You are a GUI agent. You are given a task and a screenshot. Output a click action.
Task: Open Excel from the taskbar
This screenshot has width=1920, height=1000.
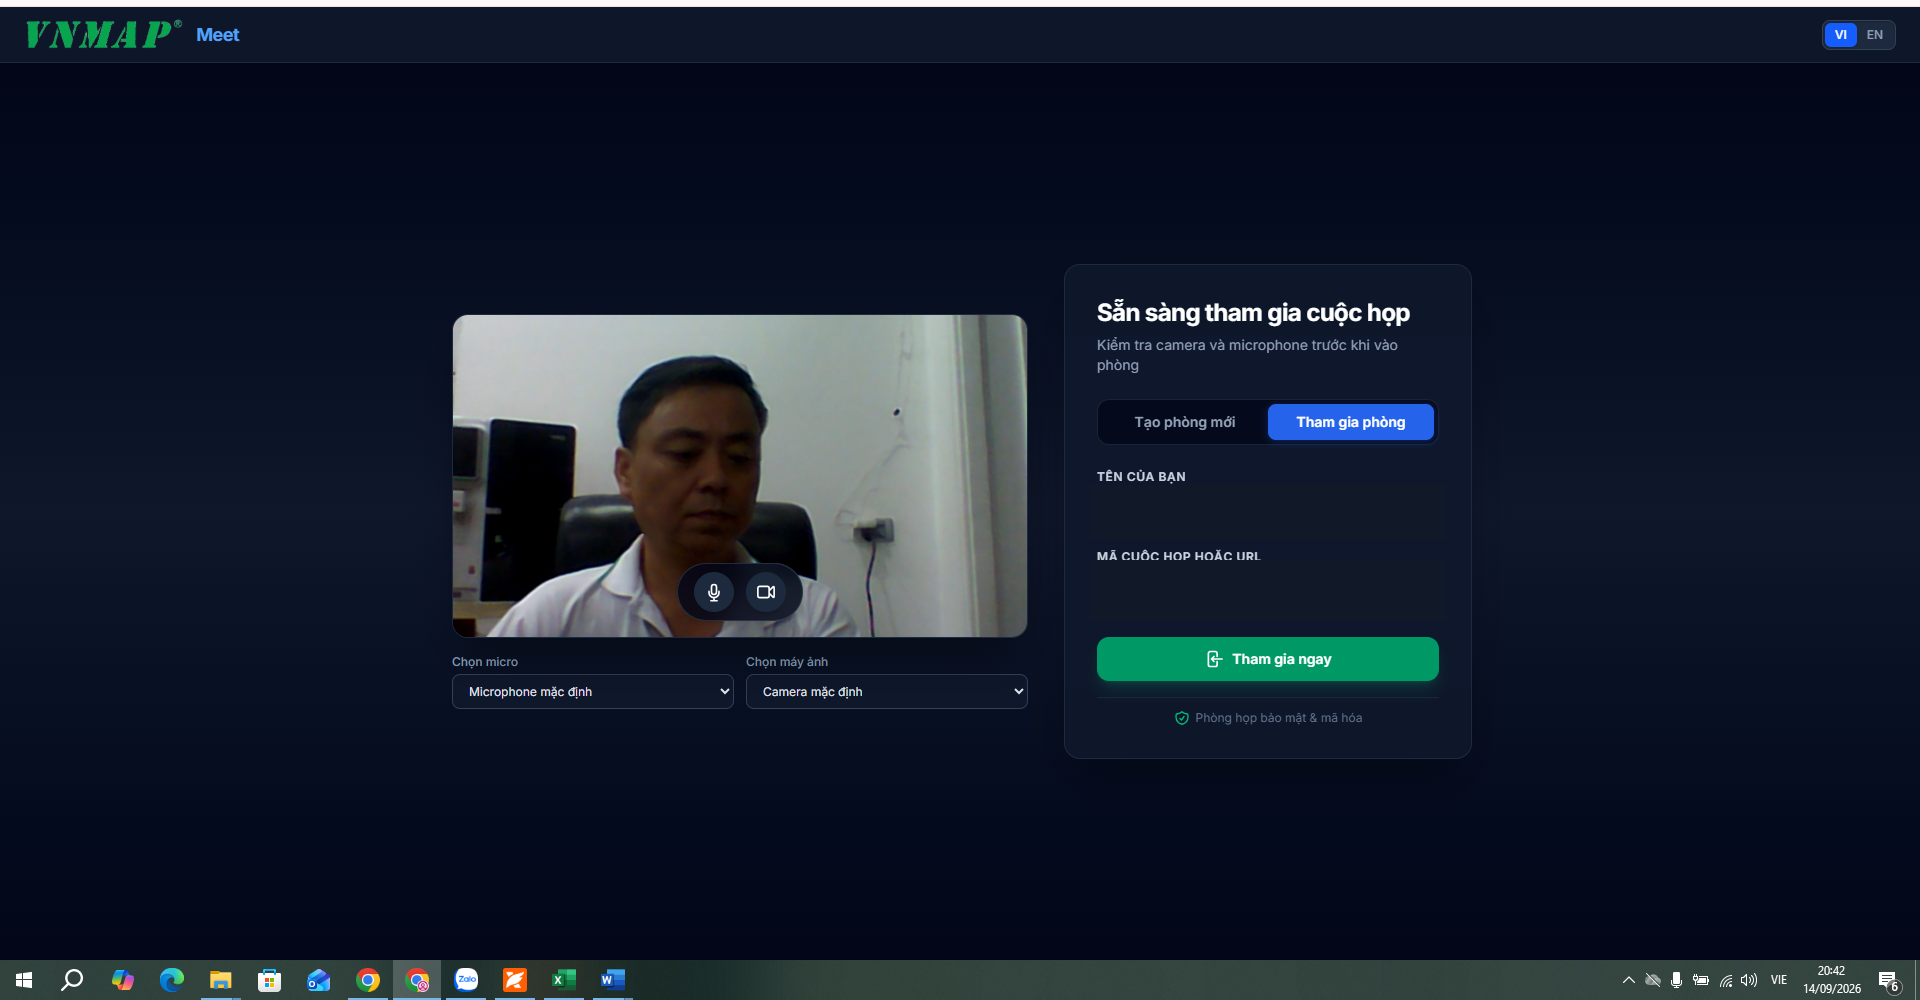click(564, 980)
